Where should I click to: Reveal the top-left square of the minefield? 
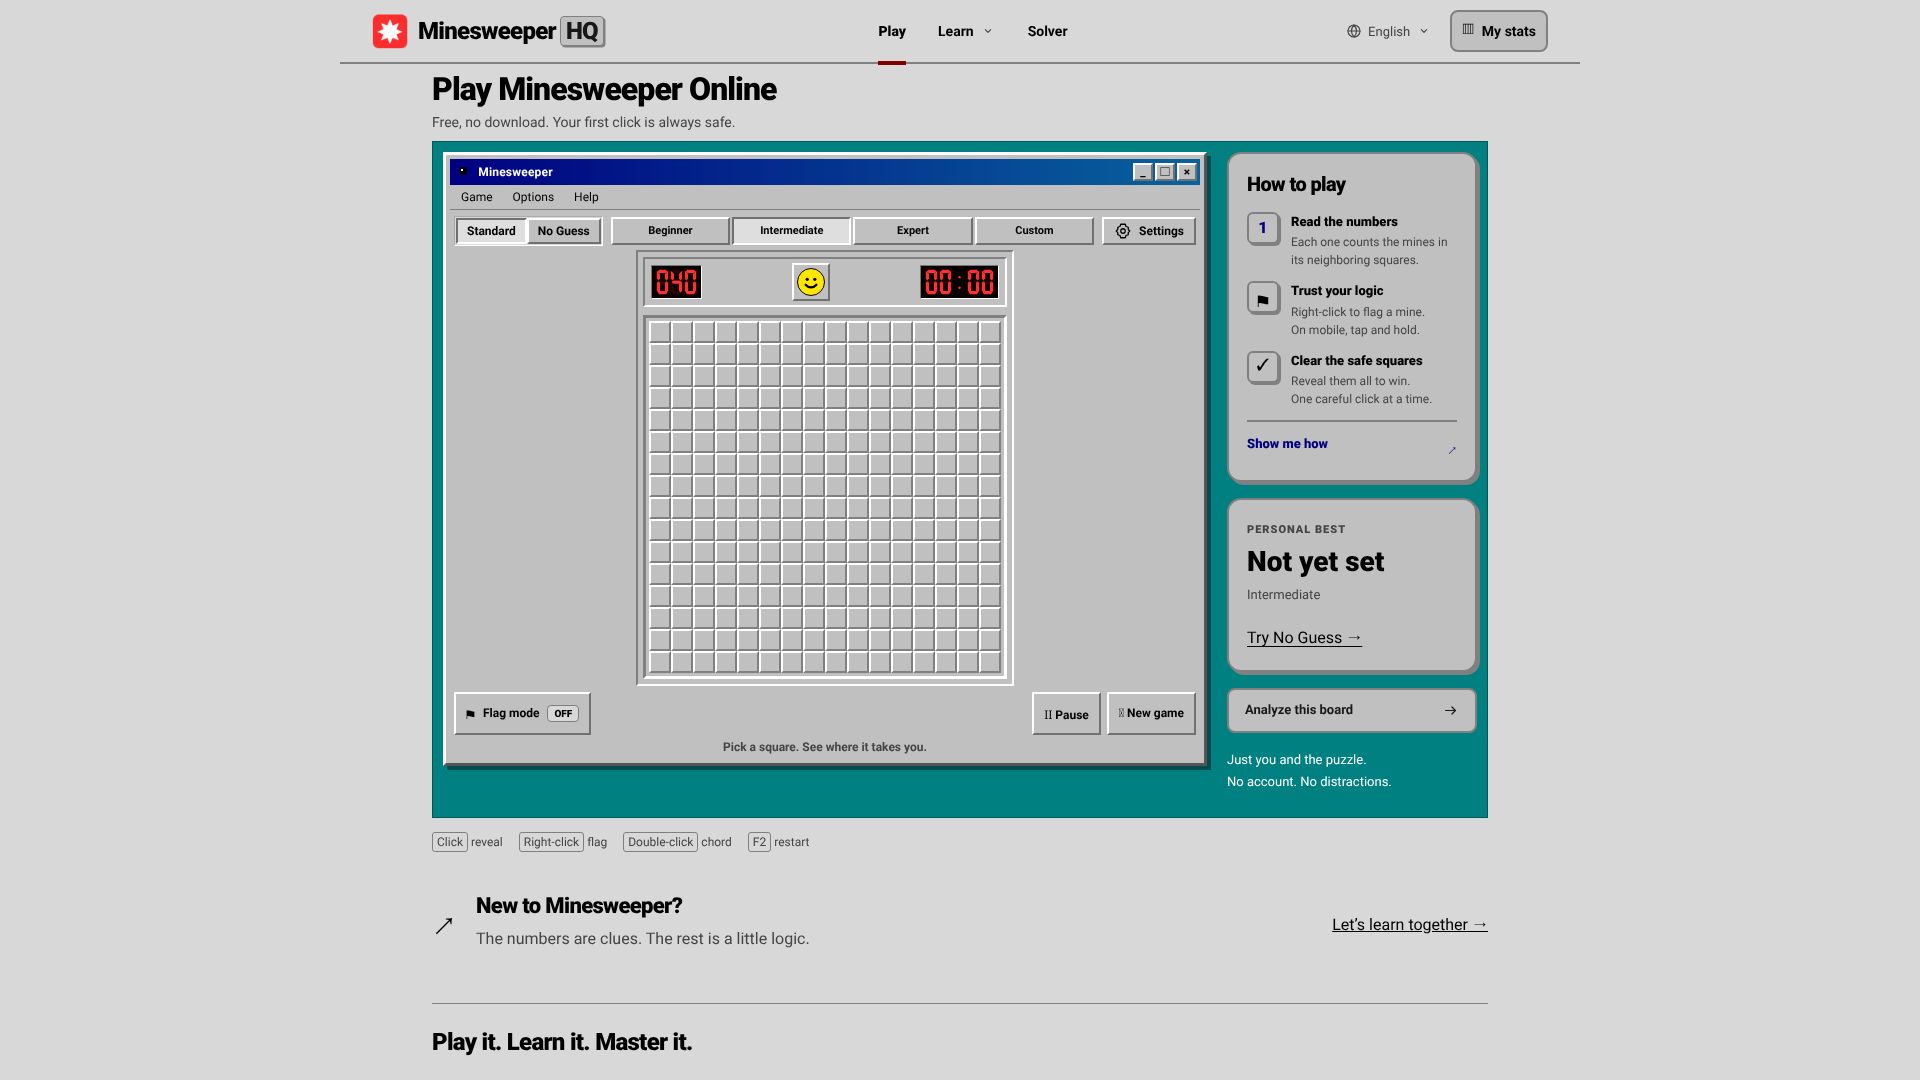point(660,332)
